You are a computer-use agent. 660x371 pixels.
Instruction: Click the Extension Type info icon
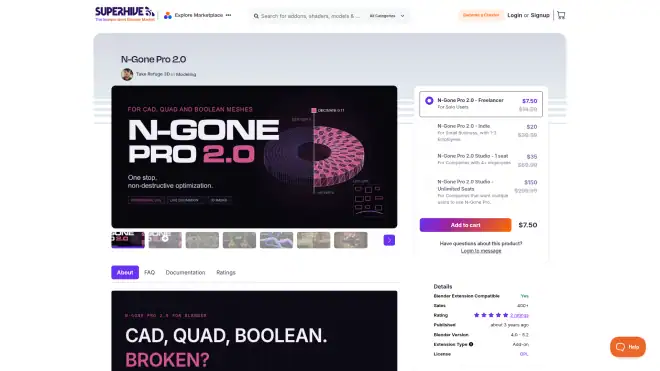point(471,344)
